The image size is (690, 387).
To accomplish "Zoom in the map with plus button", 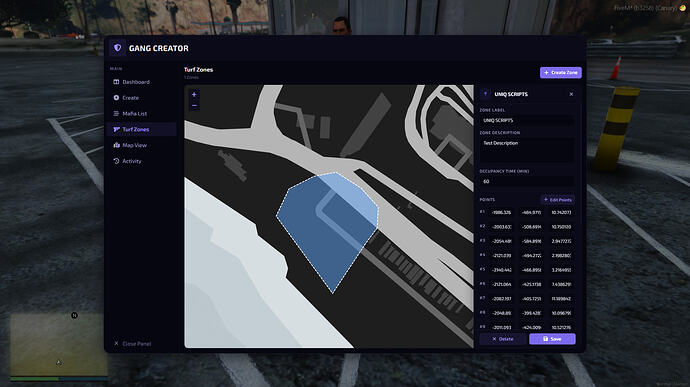I will click(x=194, y=94).
